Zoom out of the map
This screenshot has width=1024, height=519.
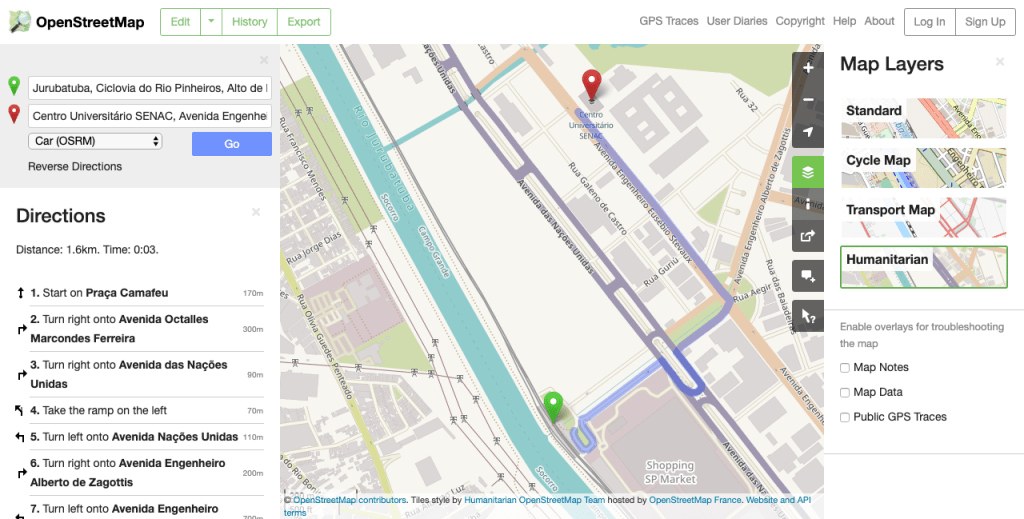click(x=808, y=100)
